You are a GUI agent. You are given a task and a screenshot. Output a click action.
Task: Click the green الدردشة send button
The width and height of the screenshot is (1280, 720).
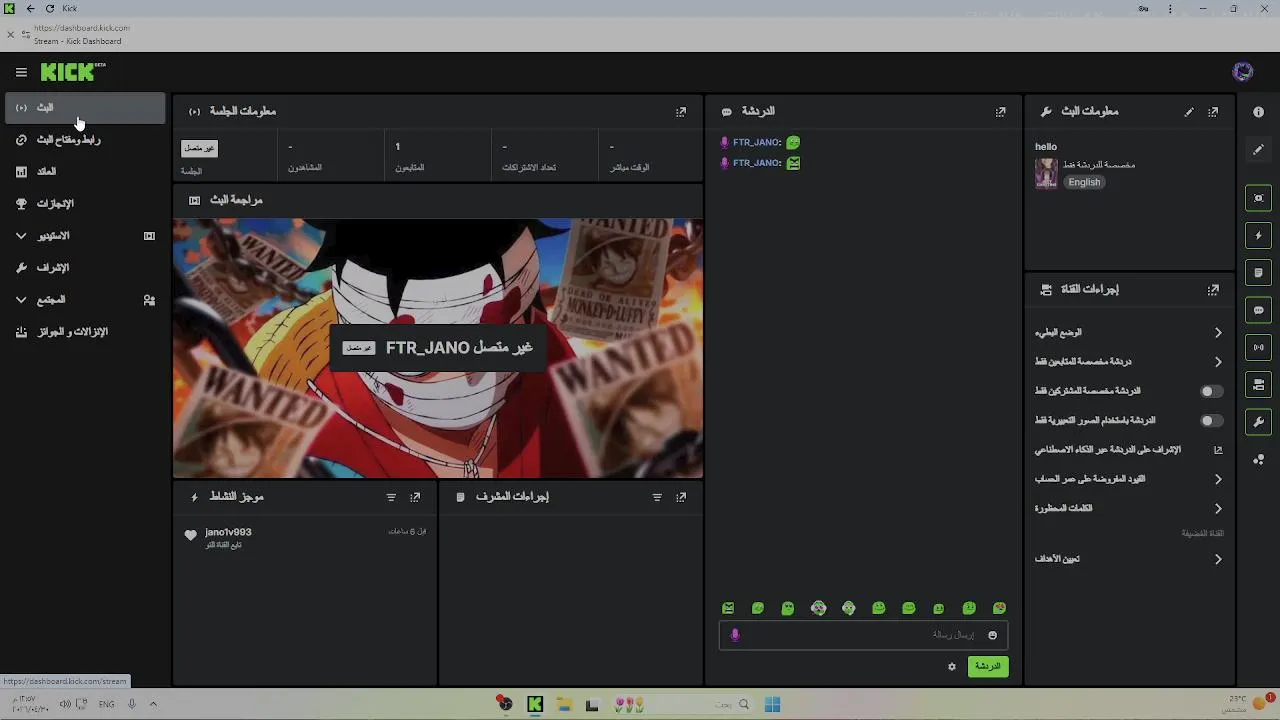pos(988,667)
